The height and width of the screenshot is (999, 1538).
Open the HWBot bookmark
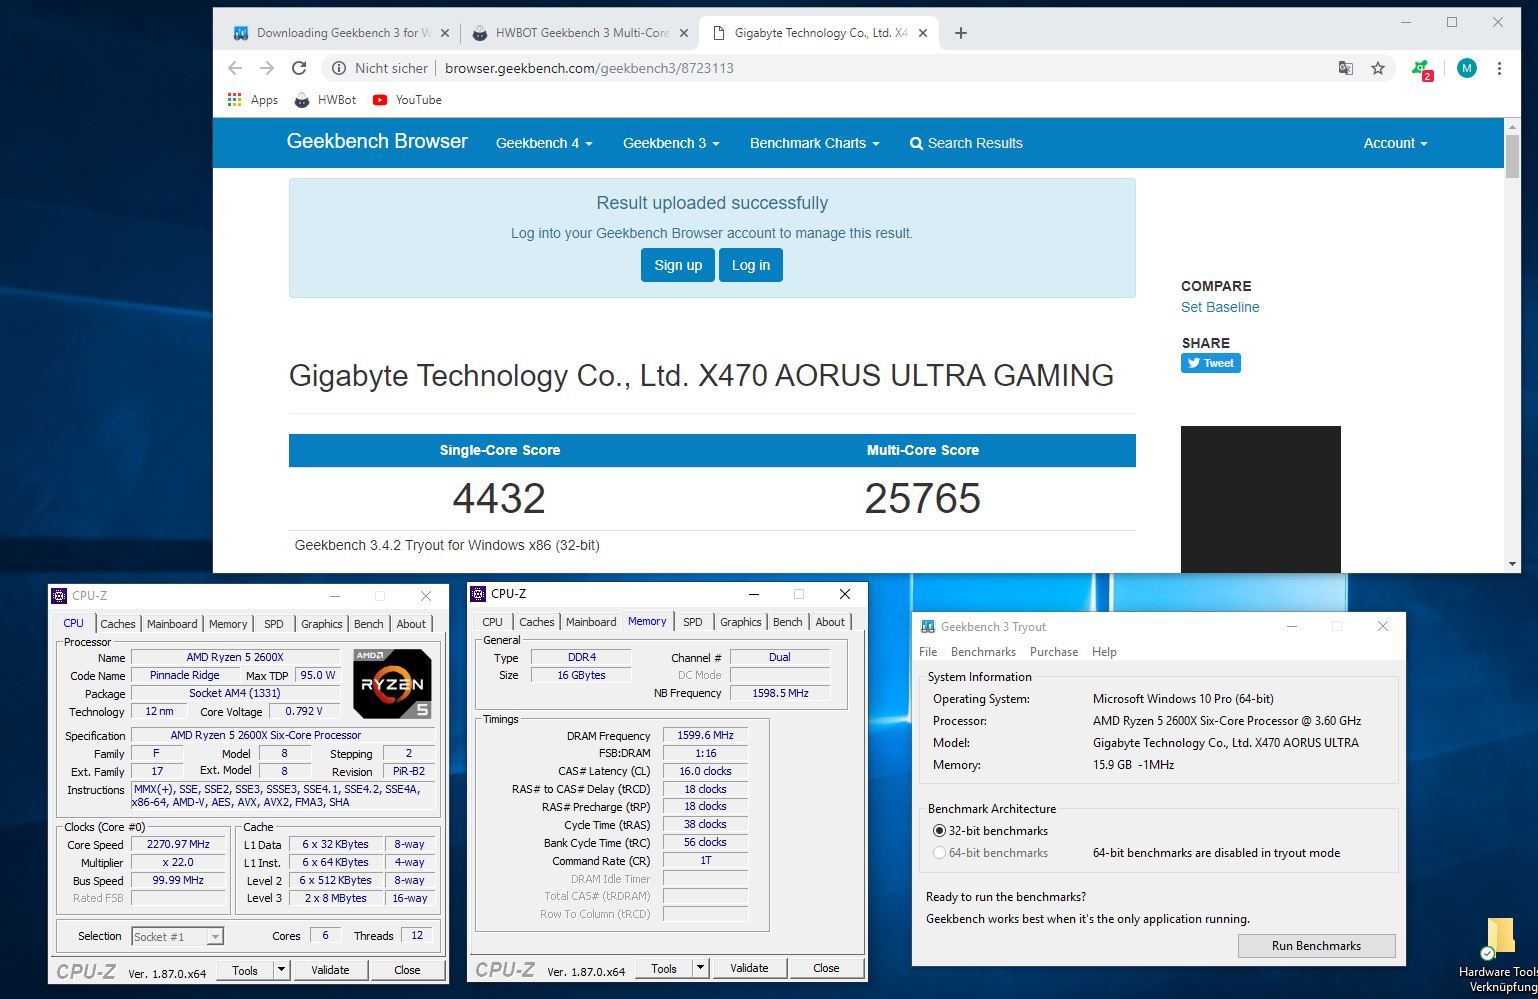click(325, 100)
